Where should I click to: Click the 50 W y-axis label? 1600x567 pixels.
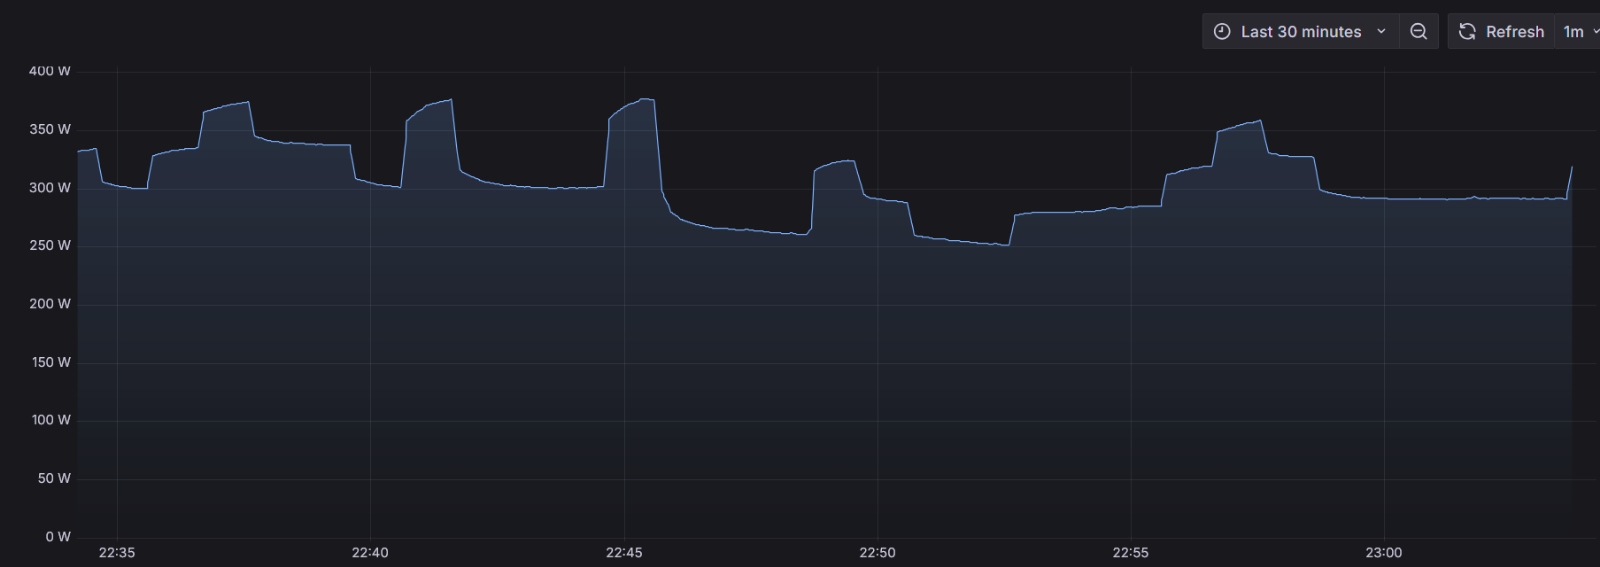pos(54,478)
